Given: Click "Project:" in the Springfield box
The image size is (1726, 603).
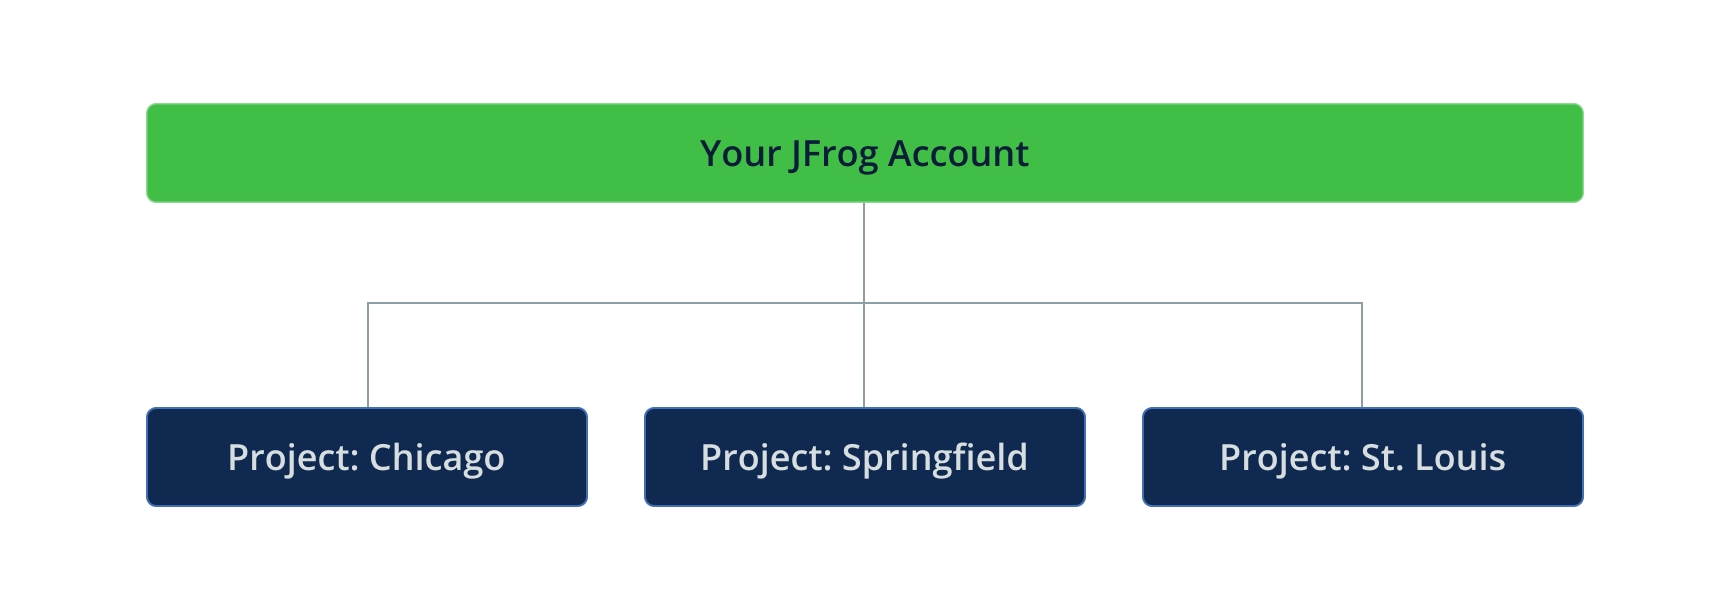Looking at the screenshot, I should point(766,458).
